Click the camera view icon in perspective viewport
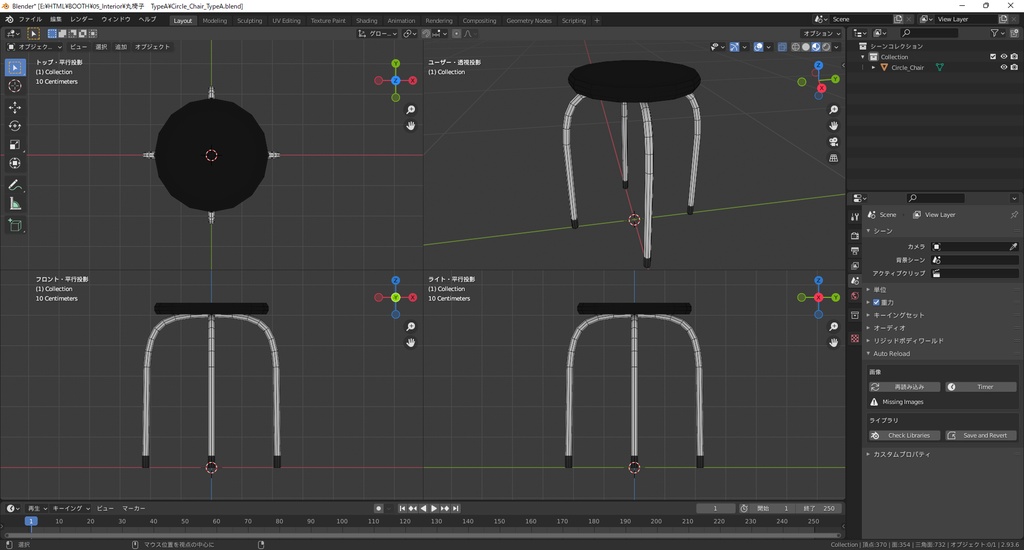Image resolution: width=1024 pixels, height=550 pixels. pyautogui.click(x=834, y=142)
